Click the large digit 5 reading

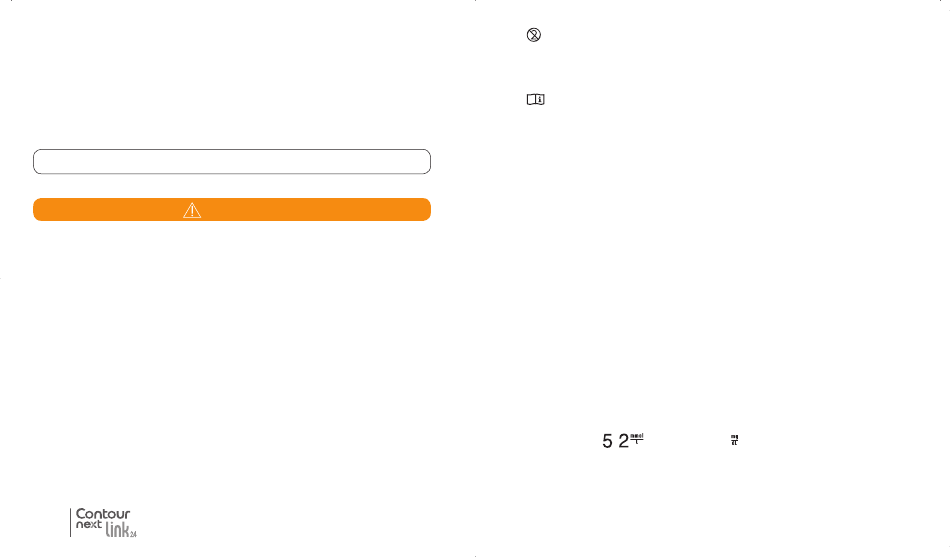click(x=607, y=441)
